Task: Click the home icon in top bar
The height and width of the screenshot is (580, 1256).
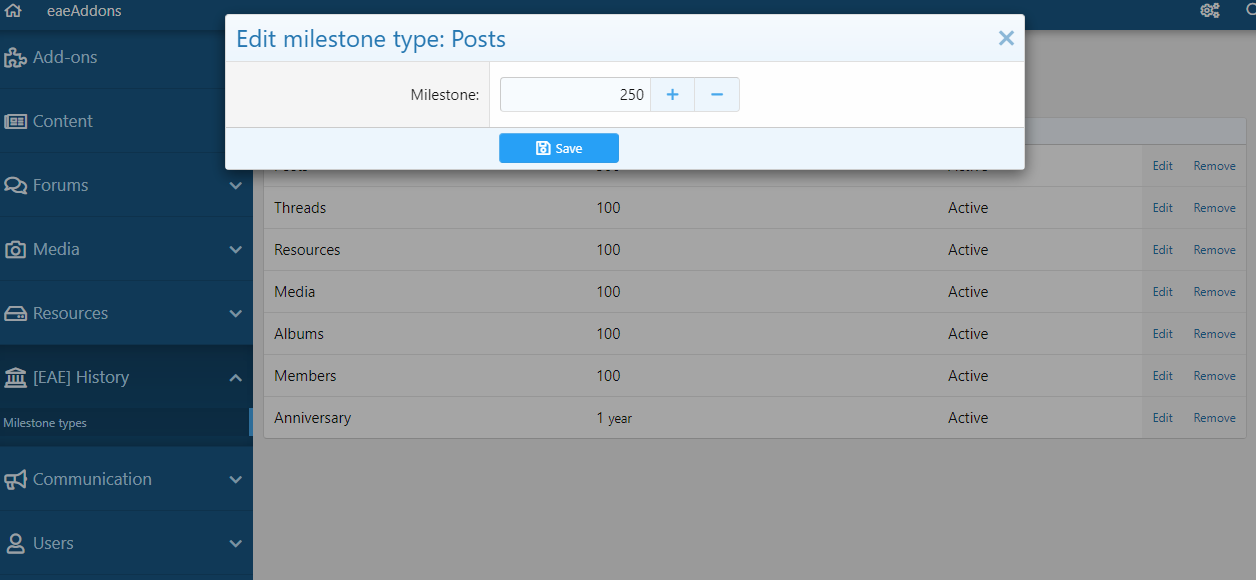Action: 14,11
